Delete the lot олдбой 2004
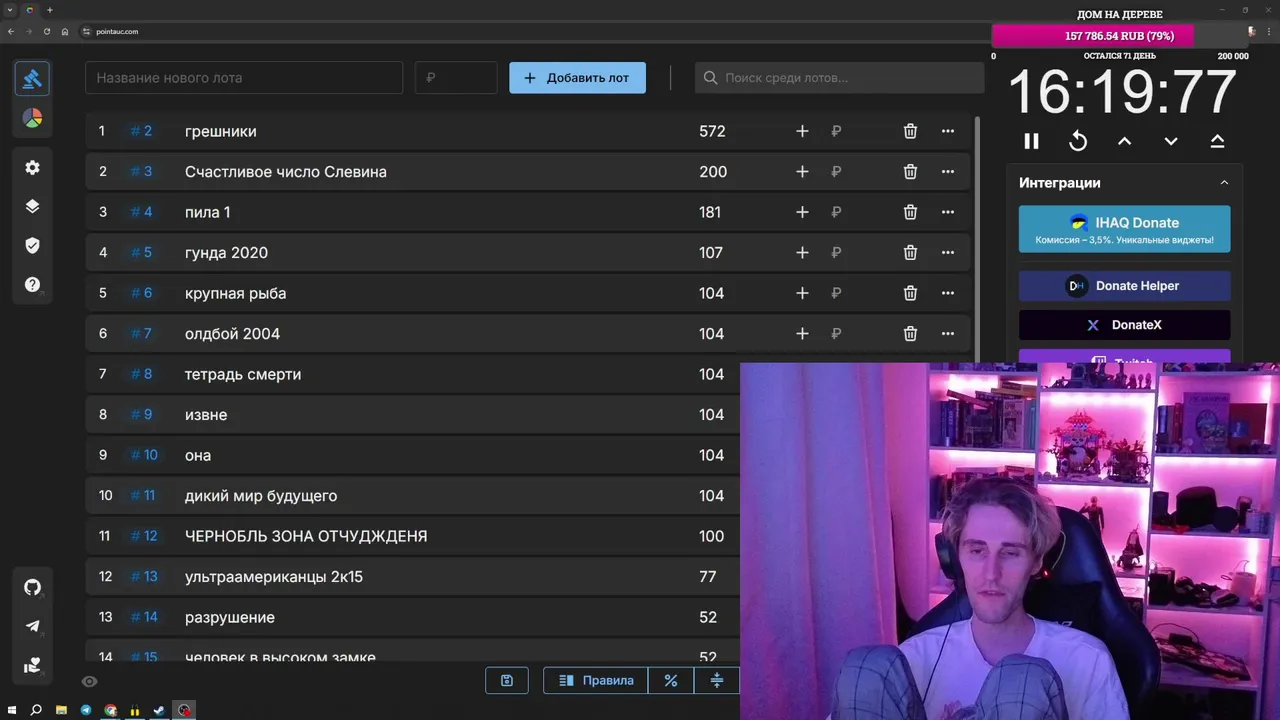This screenshot has width=1280, height=720. click(x=910, y=334)
